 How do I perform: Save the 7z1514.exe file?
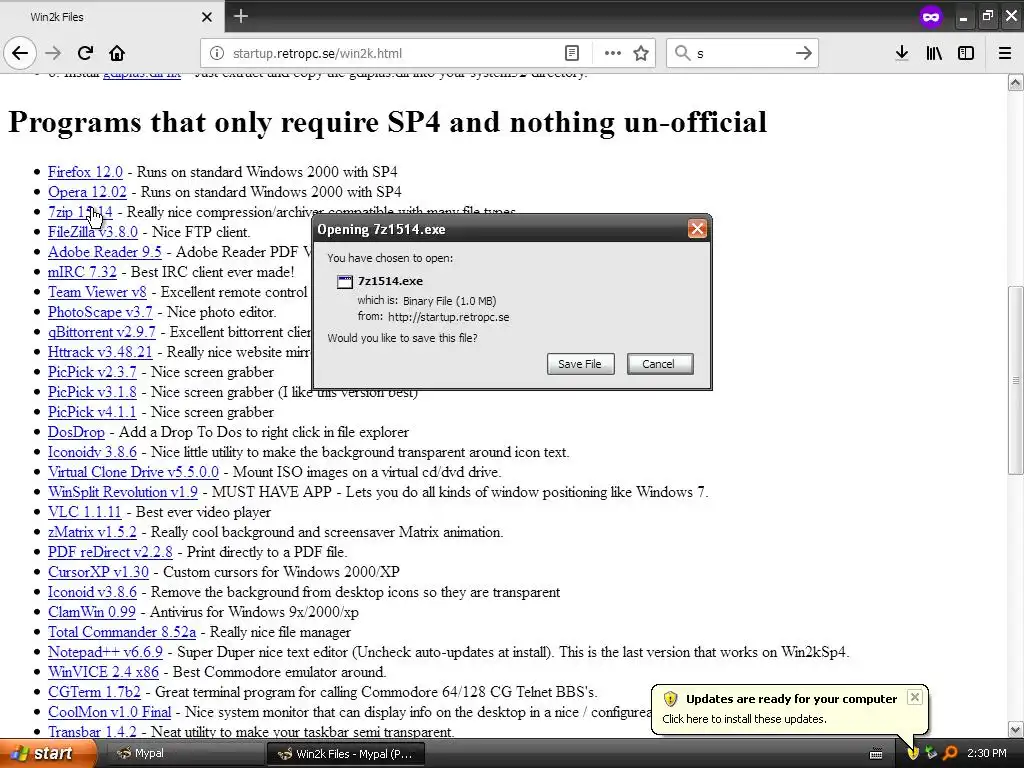[x=580, y=364]
